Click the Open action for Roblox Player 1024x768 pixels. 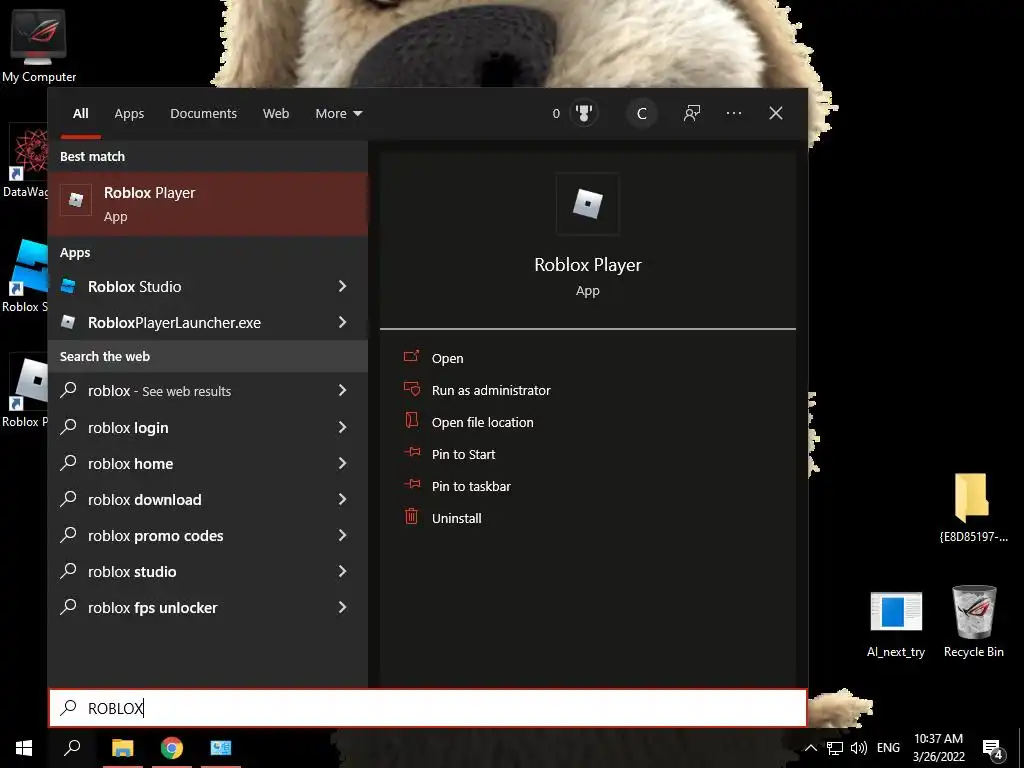(x=447, y=359)
